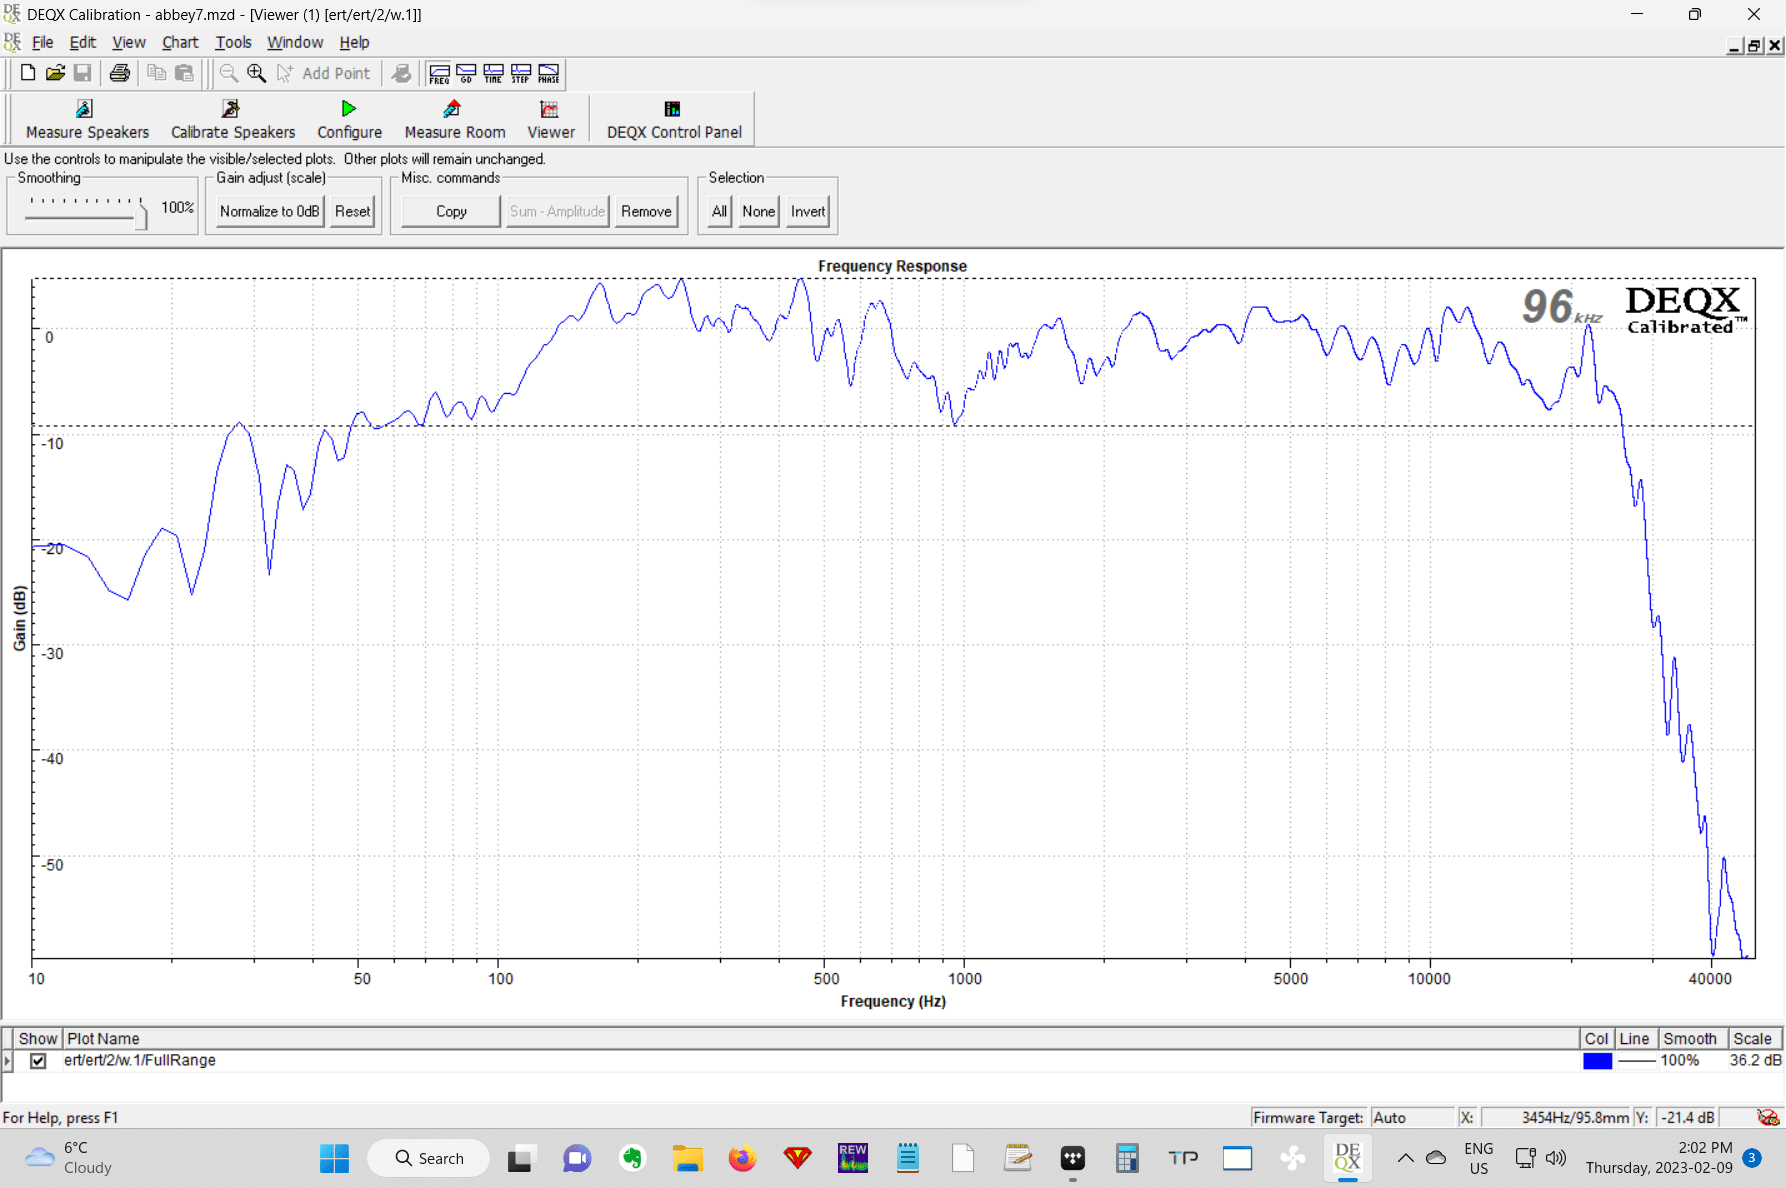Viewport: 1786px width, 1188px height.
Task: Open the Help menu
Action: tap(354, 42)
